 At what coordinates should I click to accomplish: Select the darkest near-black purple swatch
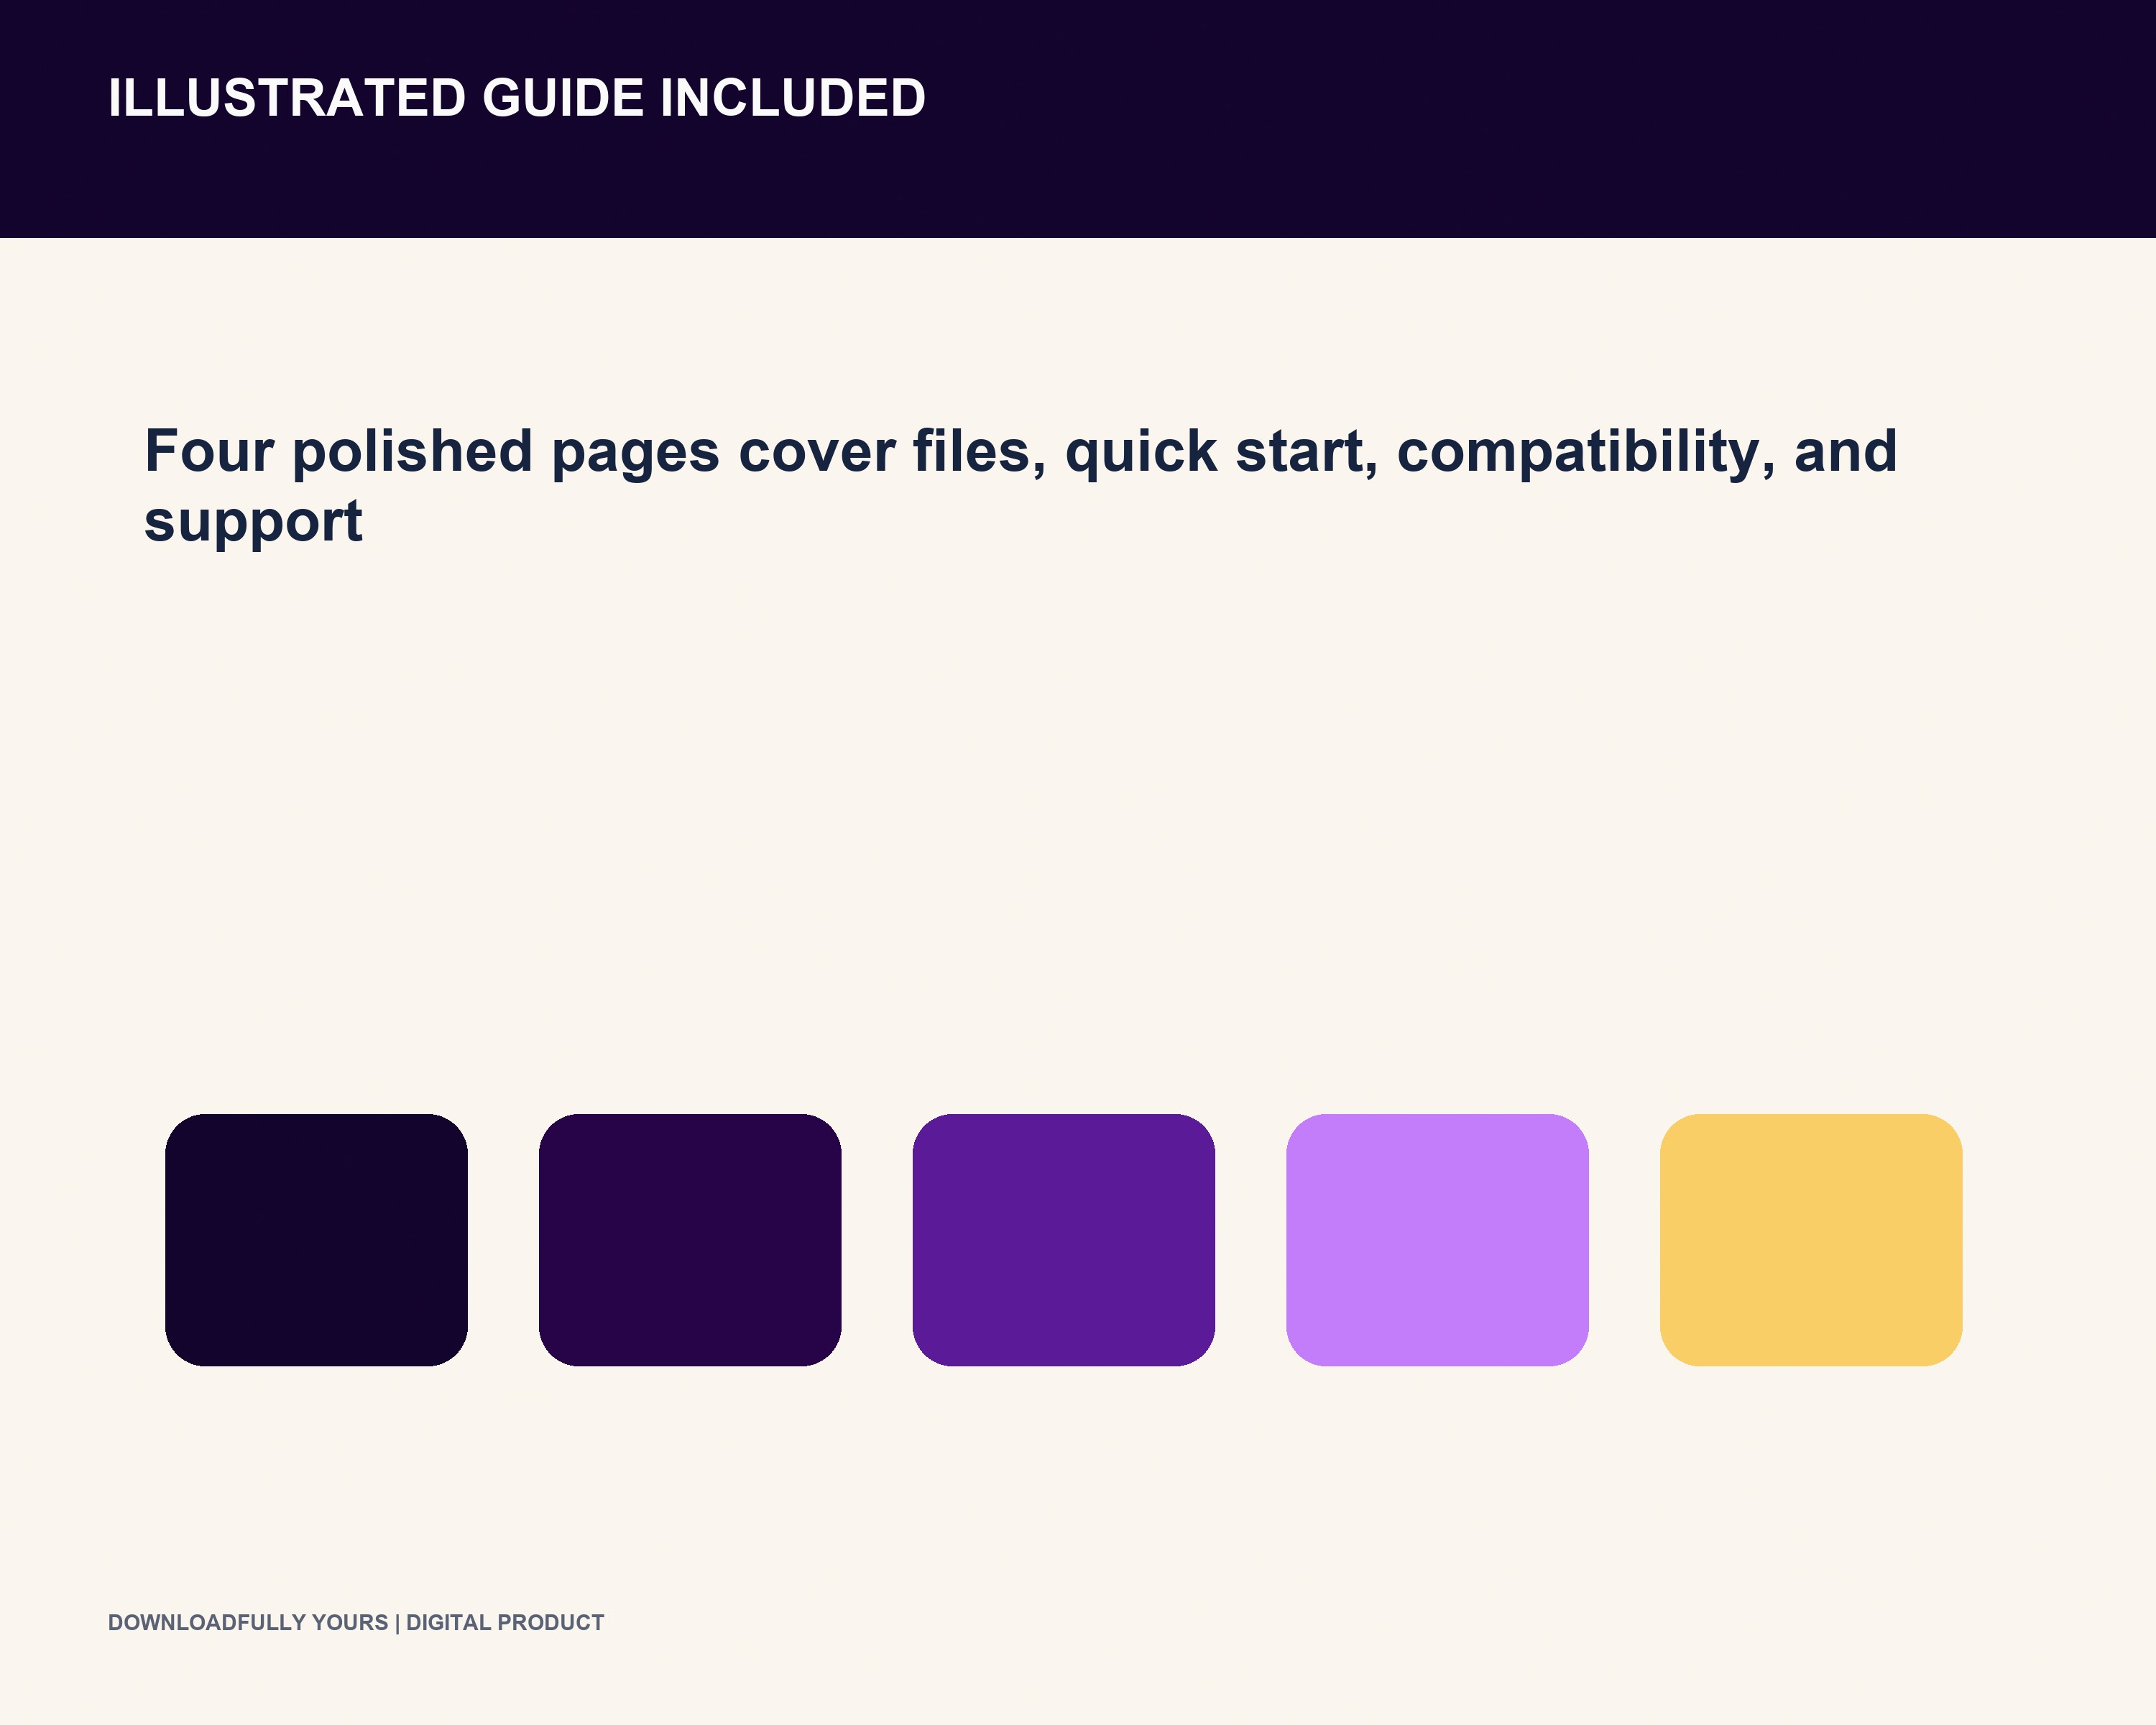(x=316, y=1240)
